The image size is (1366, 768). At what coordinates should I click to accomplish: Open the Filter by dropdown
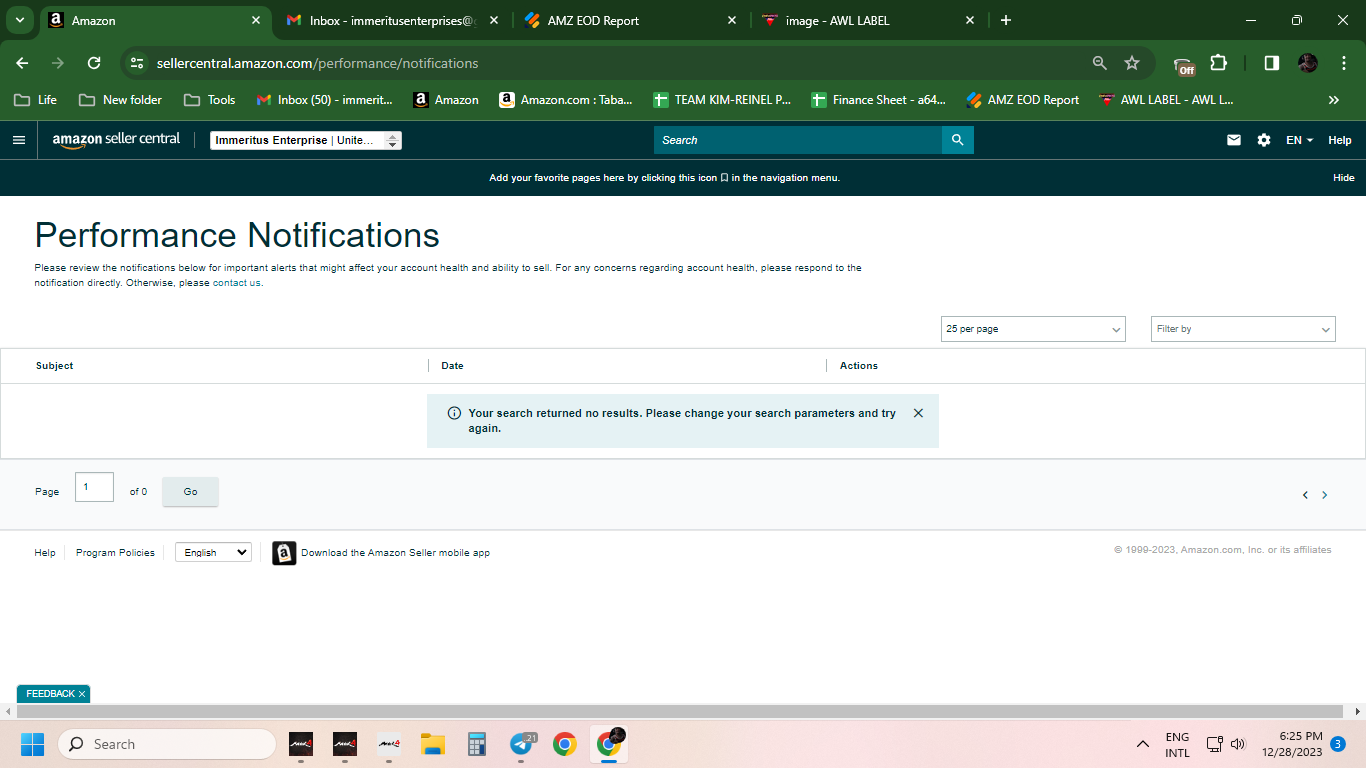point(1243,329)
